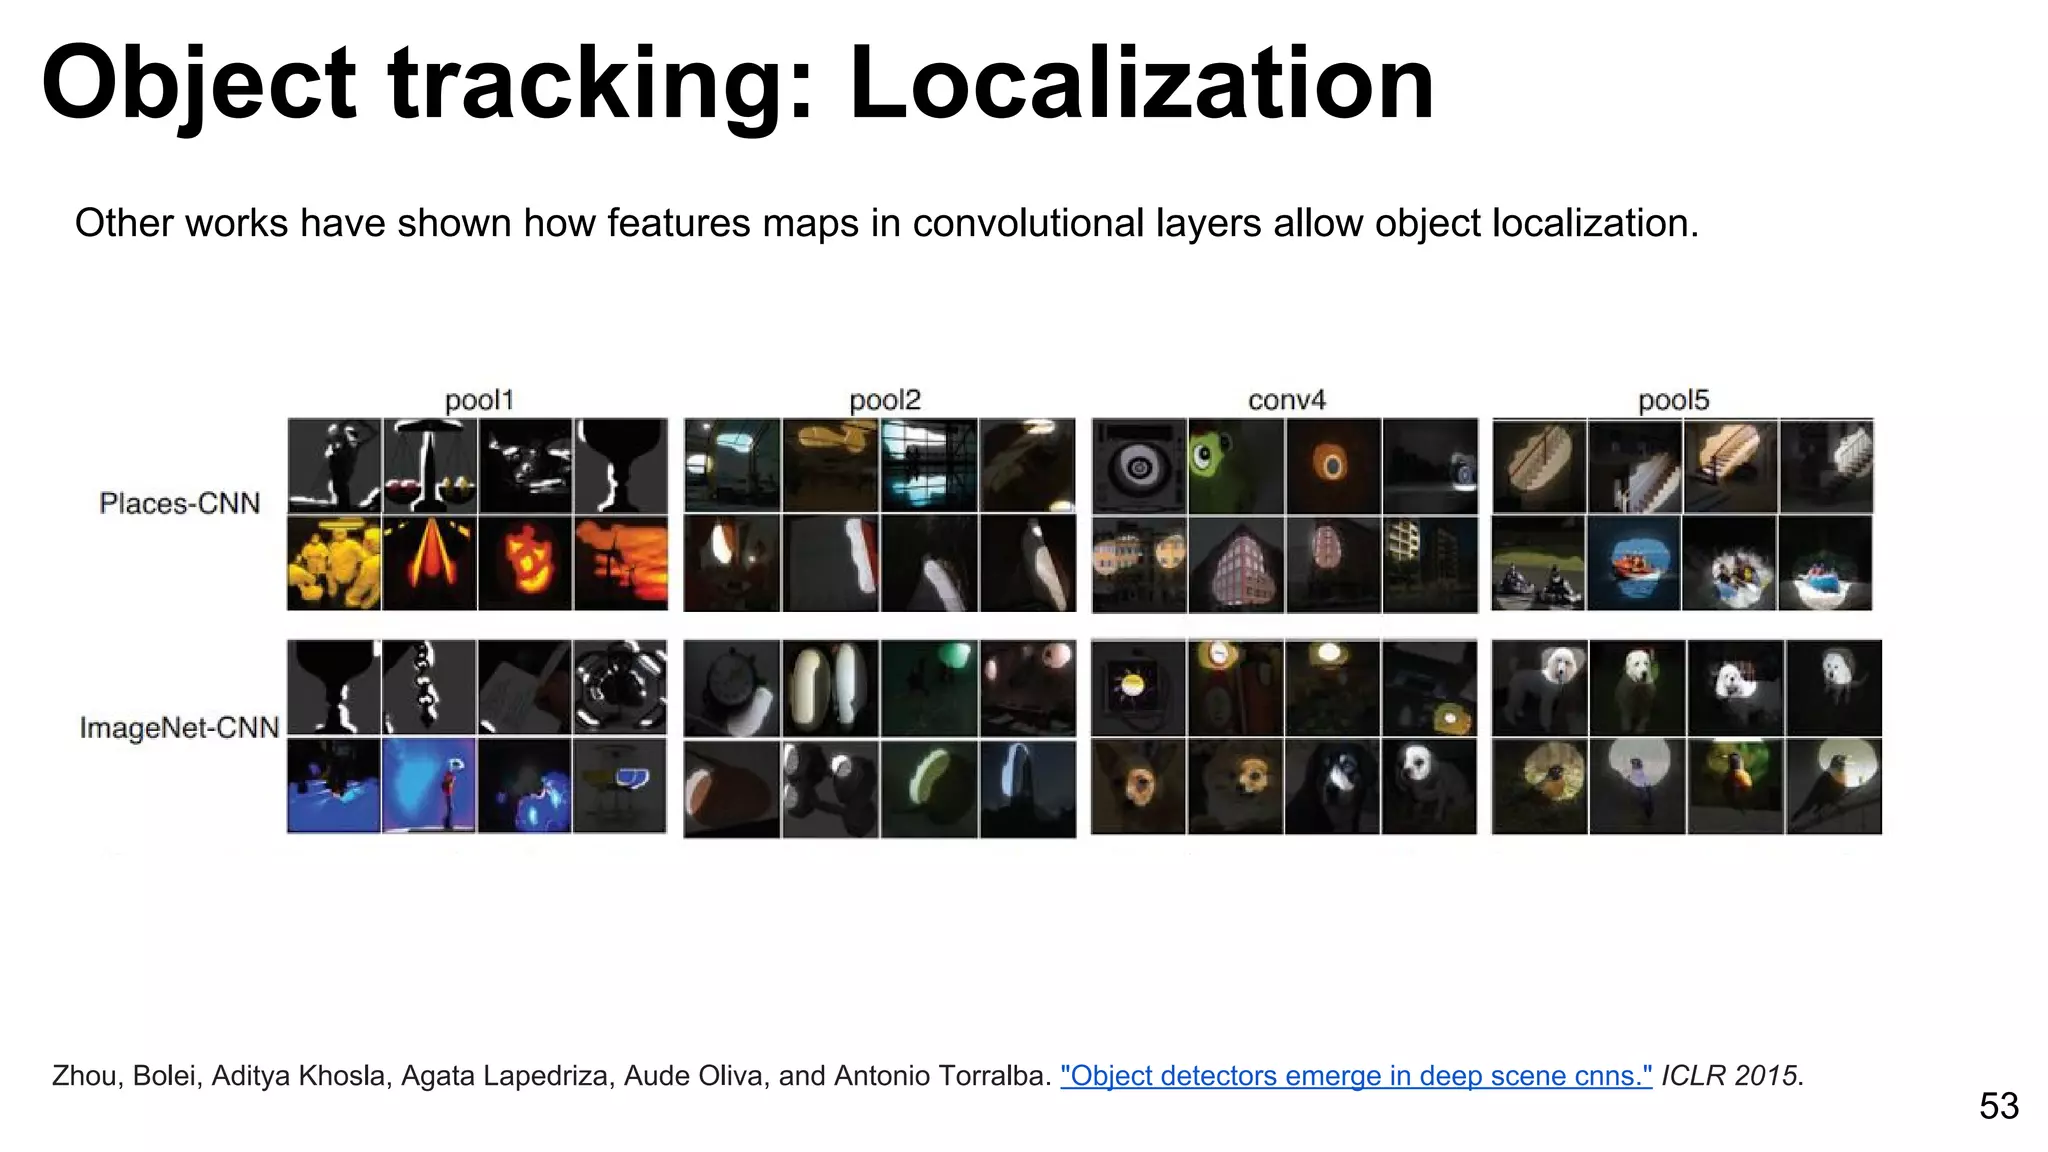
Task: Select the ImageNet-CNN pool5 dogs and birds grid
Action: 1686,737
